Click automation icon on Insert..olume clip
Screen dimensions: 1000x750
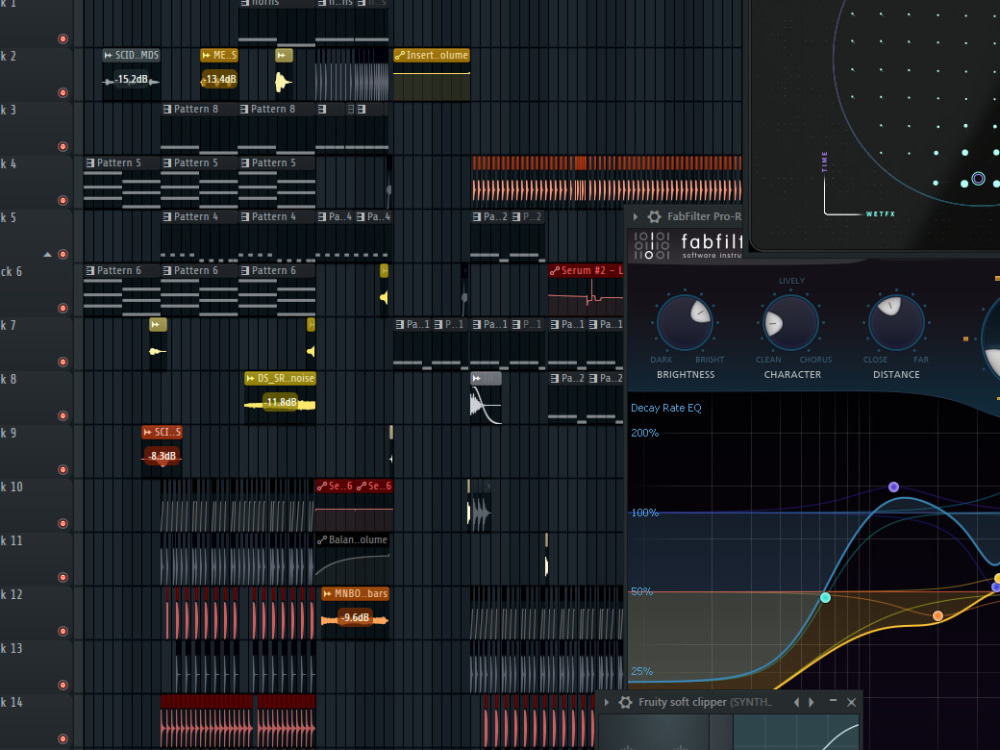(x=400, y=55)
